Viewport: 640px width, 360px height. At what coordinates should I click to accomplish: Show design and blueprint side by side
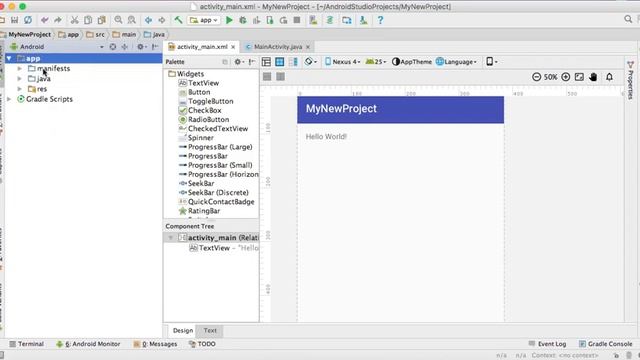(293, 62)
